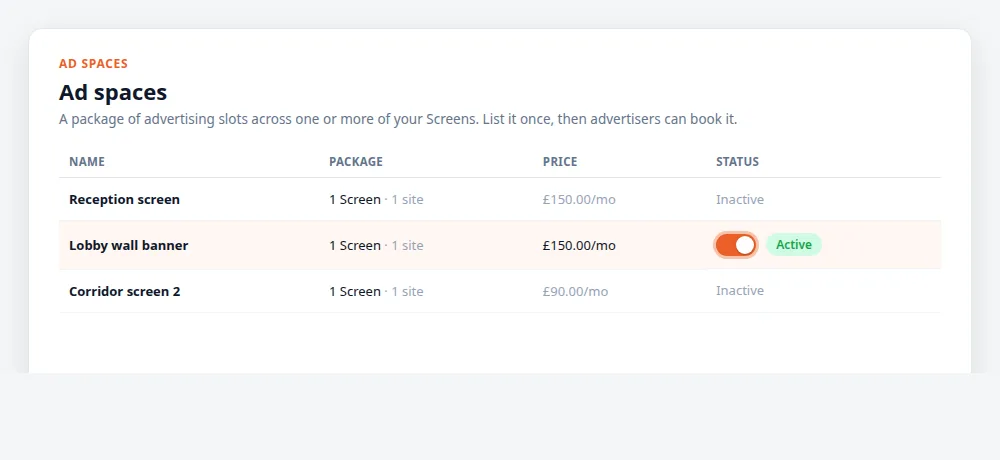The image size is (1000, 460).
Task: Click the NAME column header
Action: coord(87,162)
